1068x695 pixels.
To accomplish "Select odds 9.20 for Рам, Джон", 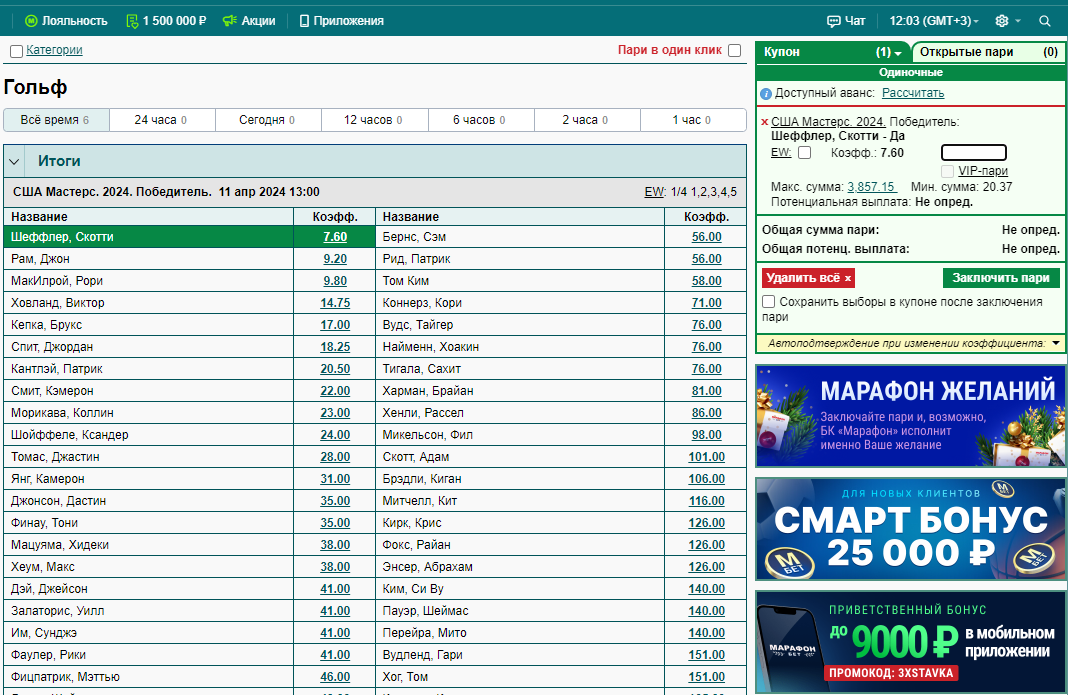I will pyautogui.click(x=335, y=259).
